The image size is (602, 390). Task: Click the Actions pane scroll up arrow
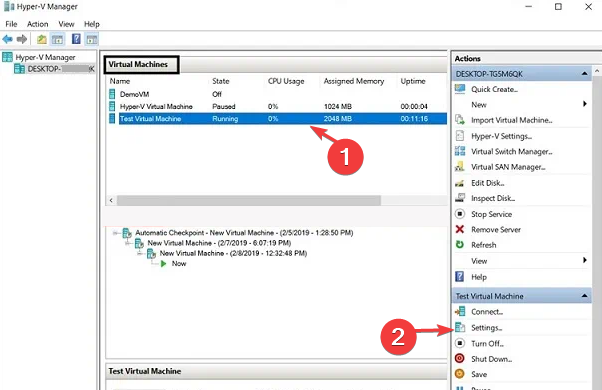tap(597, 71)
